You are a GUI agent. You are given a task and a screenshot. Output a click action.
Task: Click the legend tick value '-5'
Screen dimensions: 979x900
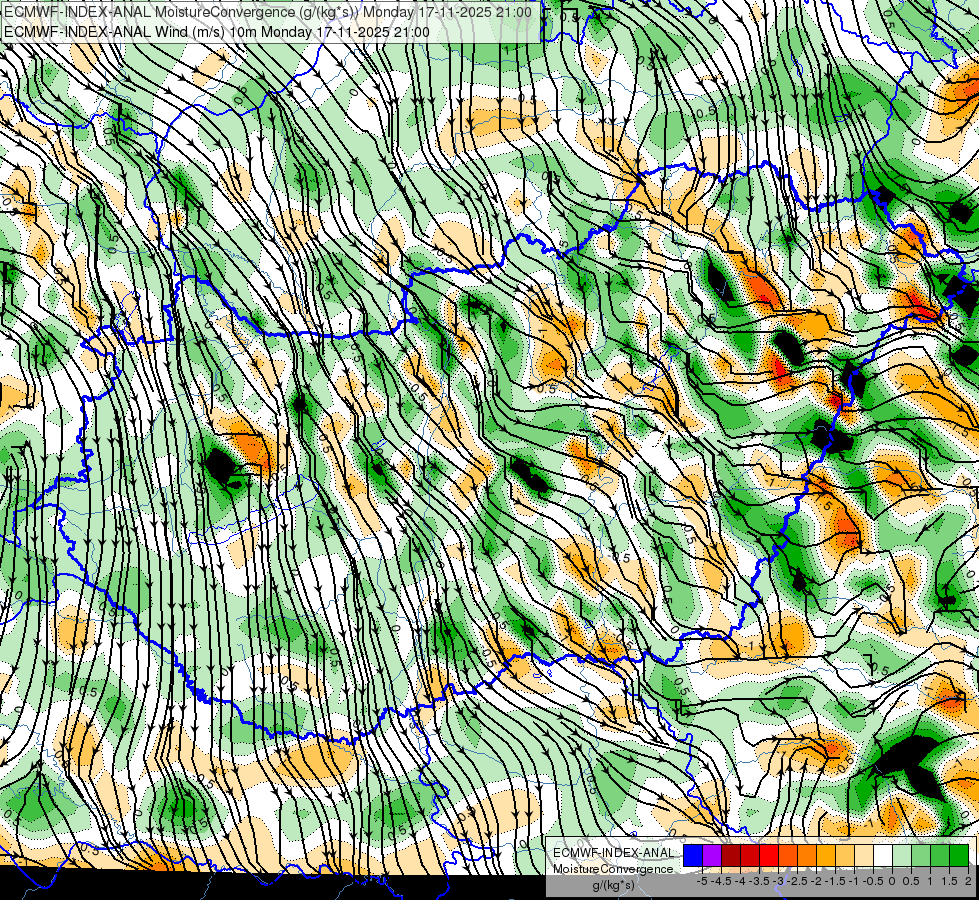tap(702, 881)
